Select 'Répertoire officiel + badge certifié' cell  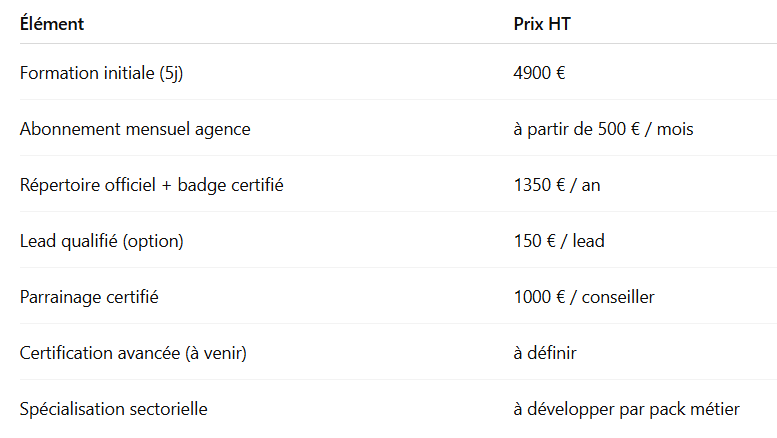151,185
